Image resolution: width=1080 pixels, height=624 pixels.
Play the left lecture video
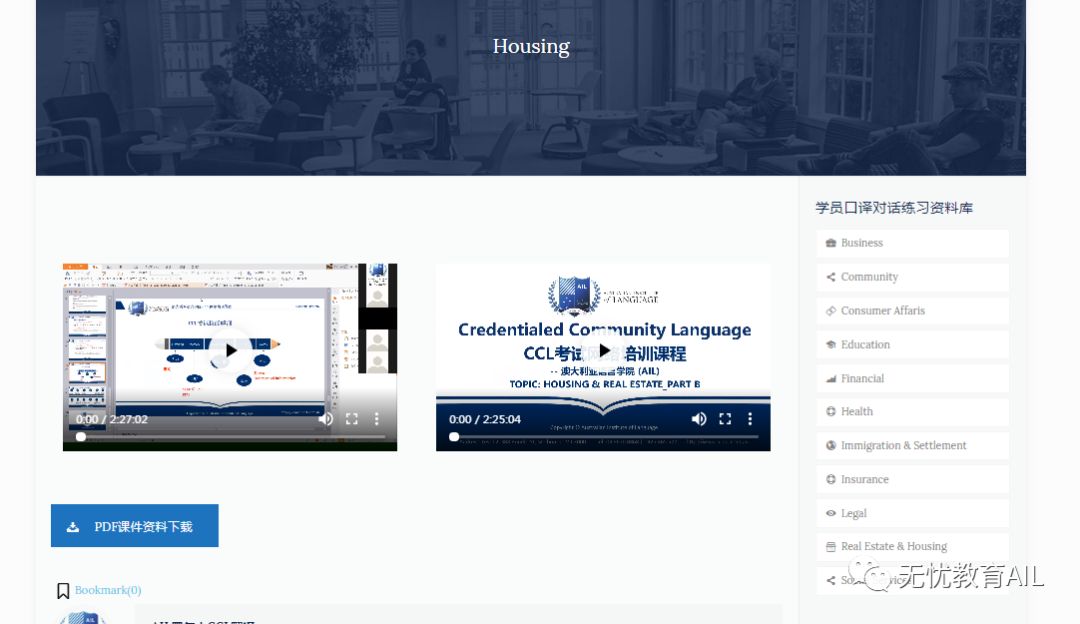pyautogui.click(x=231, y=350)
